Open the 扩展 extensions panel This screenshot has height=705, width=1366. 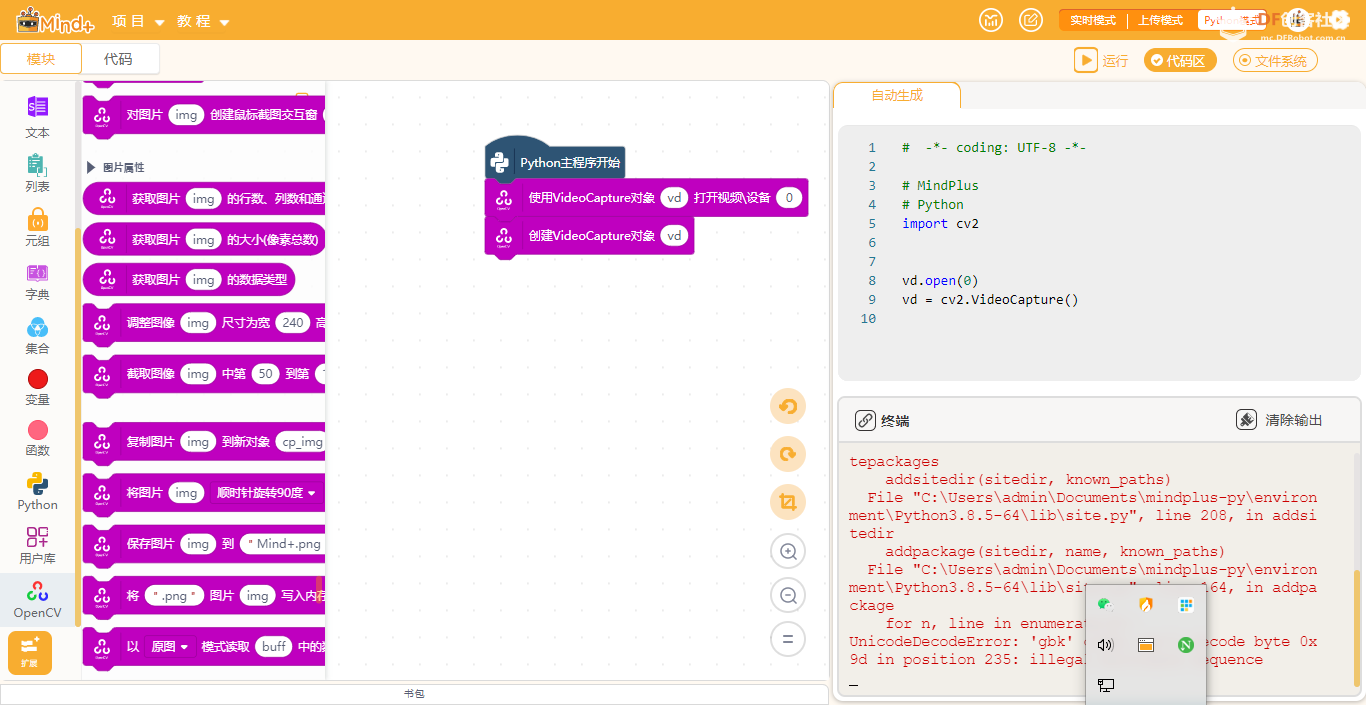point(30,652)
